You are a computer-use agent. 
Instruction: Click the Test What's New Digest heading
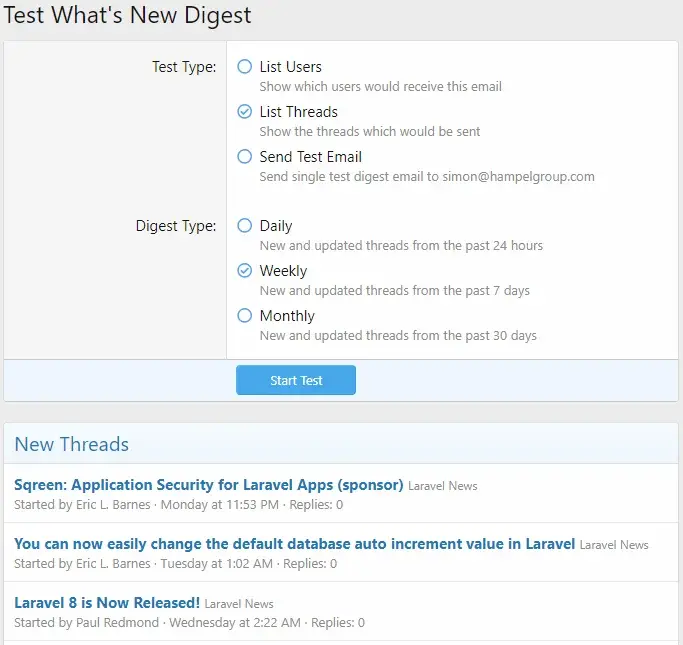click(x=127, y=15)
